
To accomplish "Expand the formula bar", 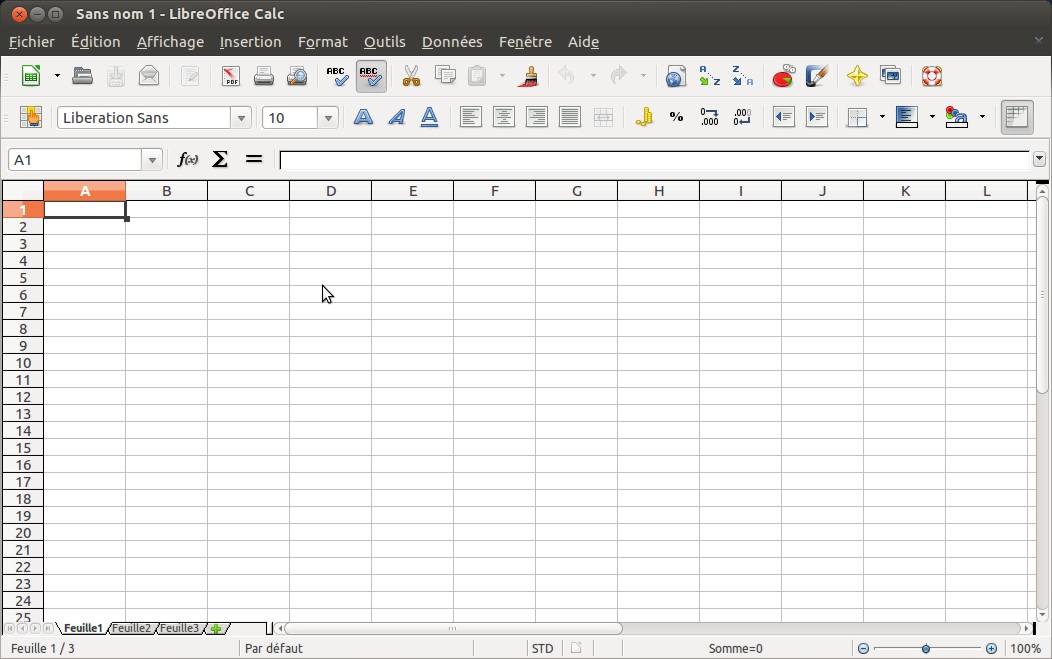I will (x=1039, y=159).
